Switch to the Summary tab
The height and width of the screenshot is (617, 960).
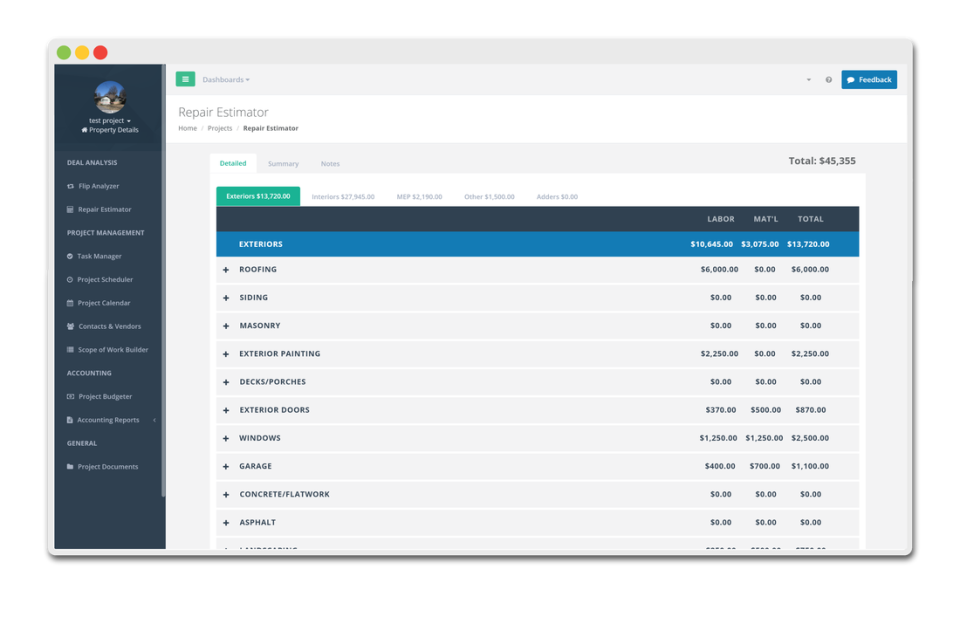click(283, 164)
